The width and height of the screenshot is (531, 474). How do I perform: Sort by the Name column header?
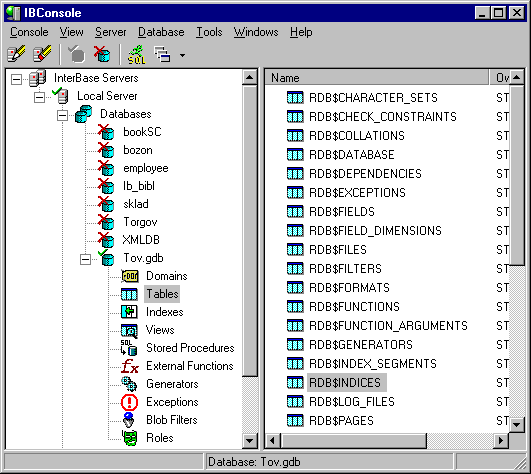377,78
